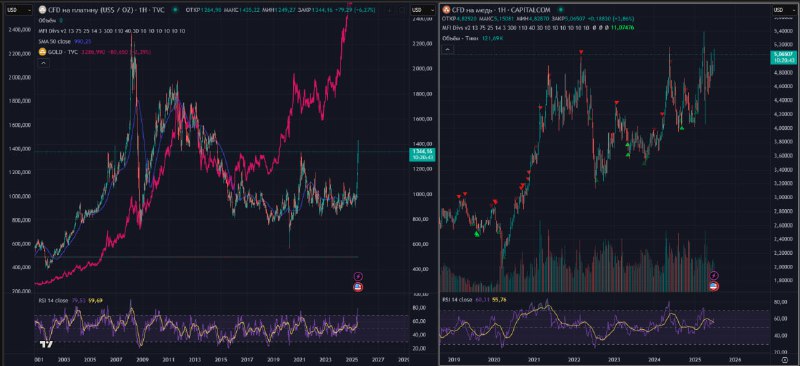Open the CFD copper CAPITALCOM symbol title
Image resolution: width=800 pixels, height=366 pixels.
click(x=501, y=10)
